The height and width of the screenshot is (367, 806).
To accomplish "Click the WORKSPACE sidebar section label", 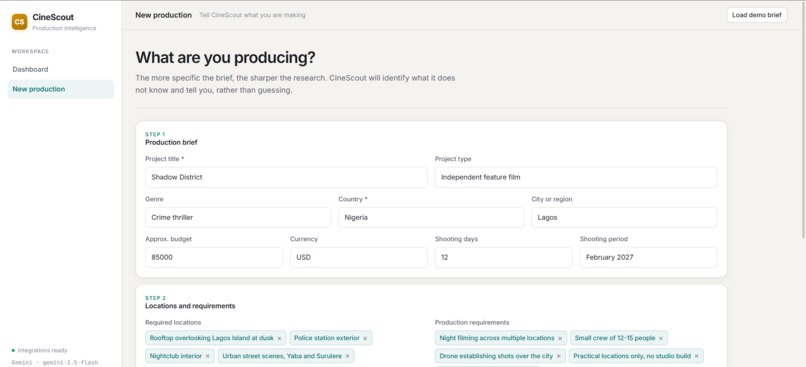I will click(x=30, y=51).
